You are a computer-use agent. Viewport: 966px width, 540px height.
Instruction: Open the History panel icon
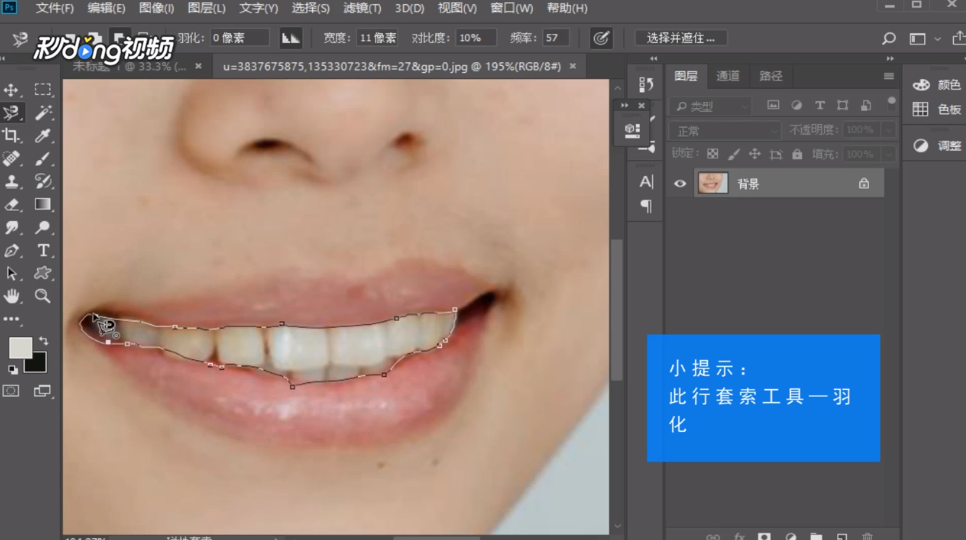(x=646, y=84)
